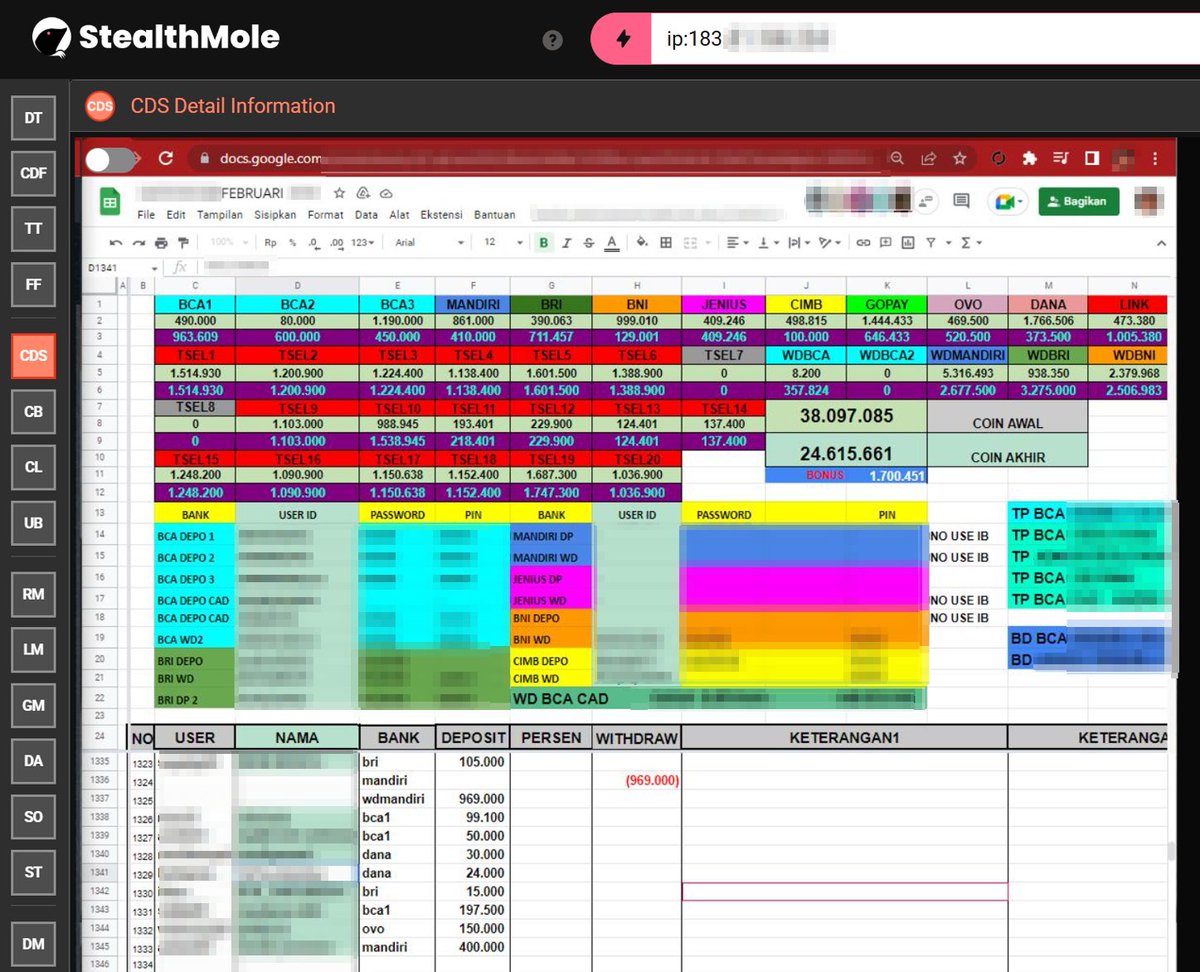Toggle strikethrough formatting in Sheets toolbar
Screen dimensions: 1200x972
[588, 243]
